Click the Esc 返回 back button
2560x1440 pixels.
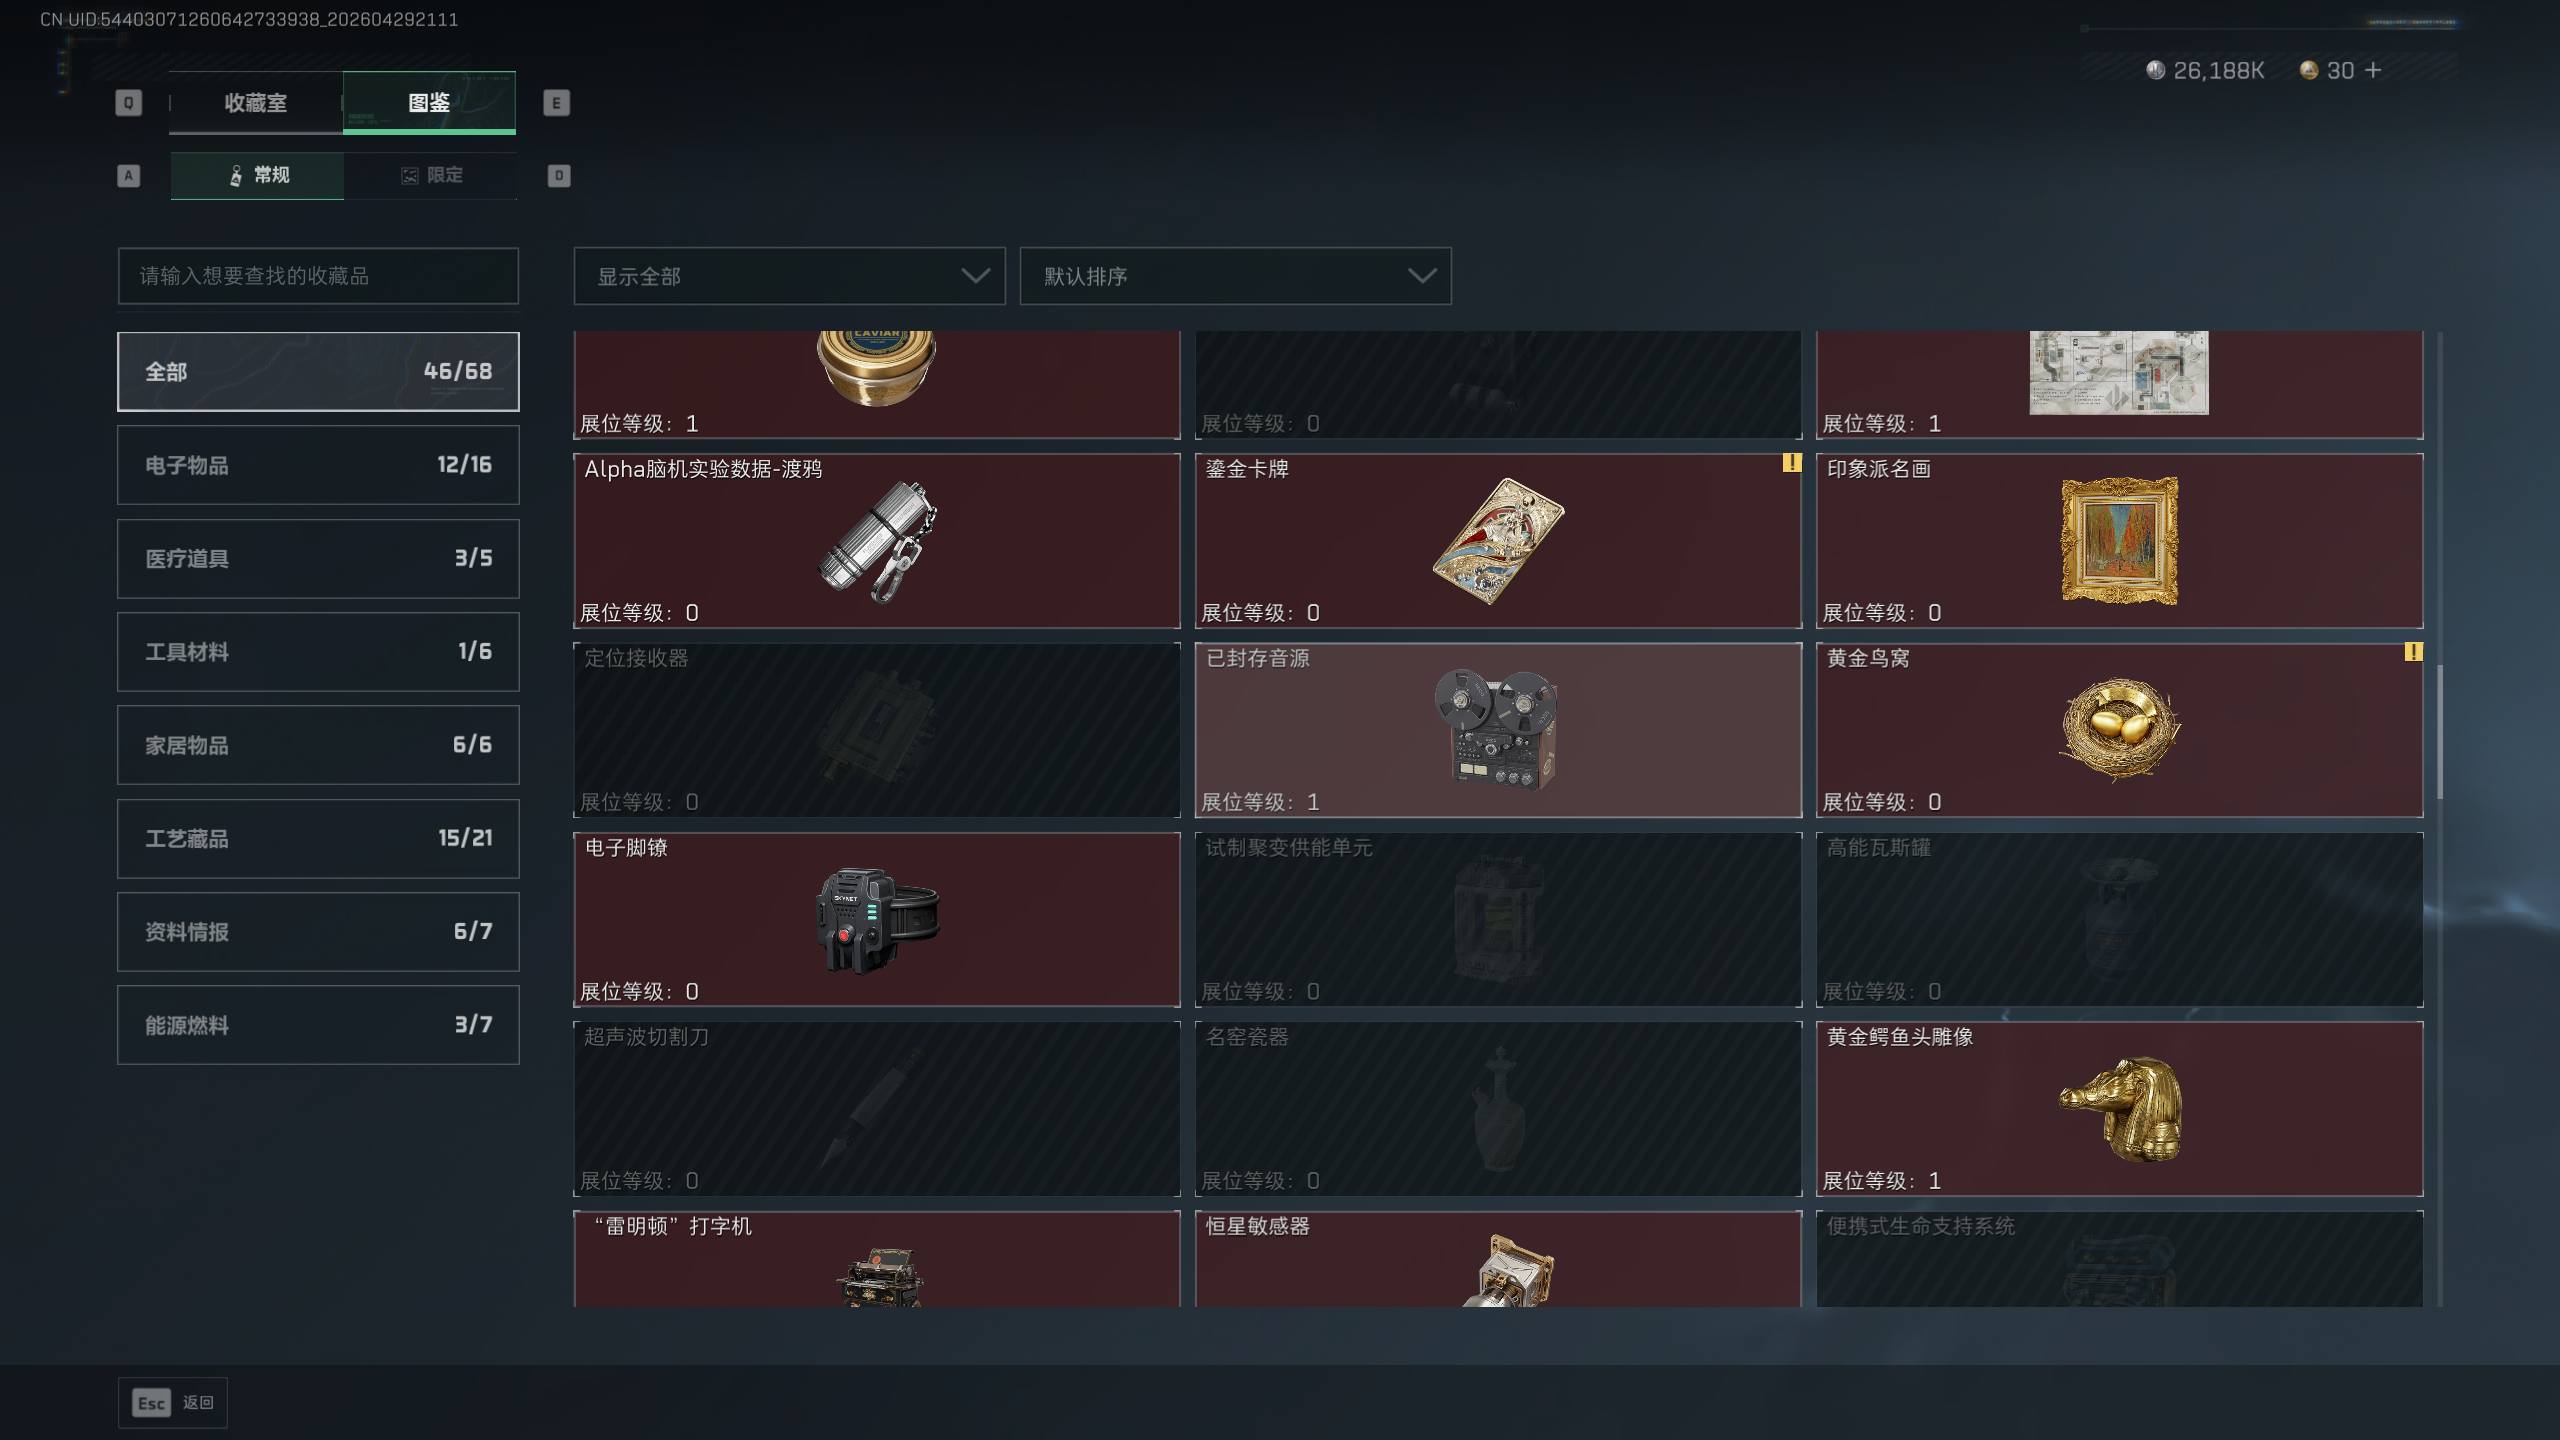tap(173, 1403)
